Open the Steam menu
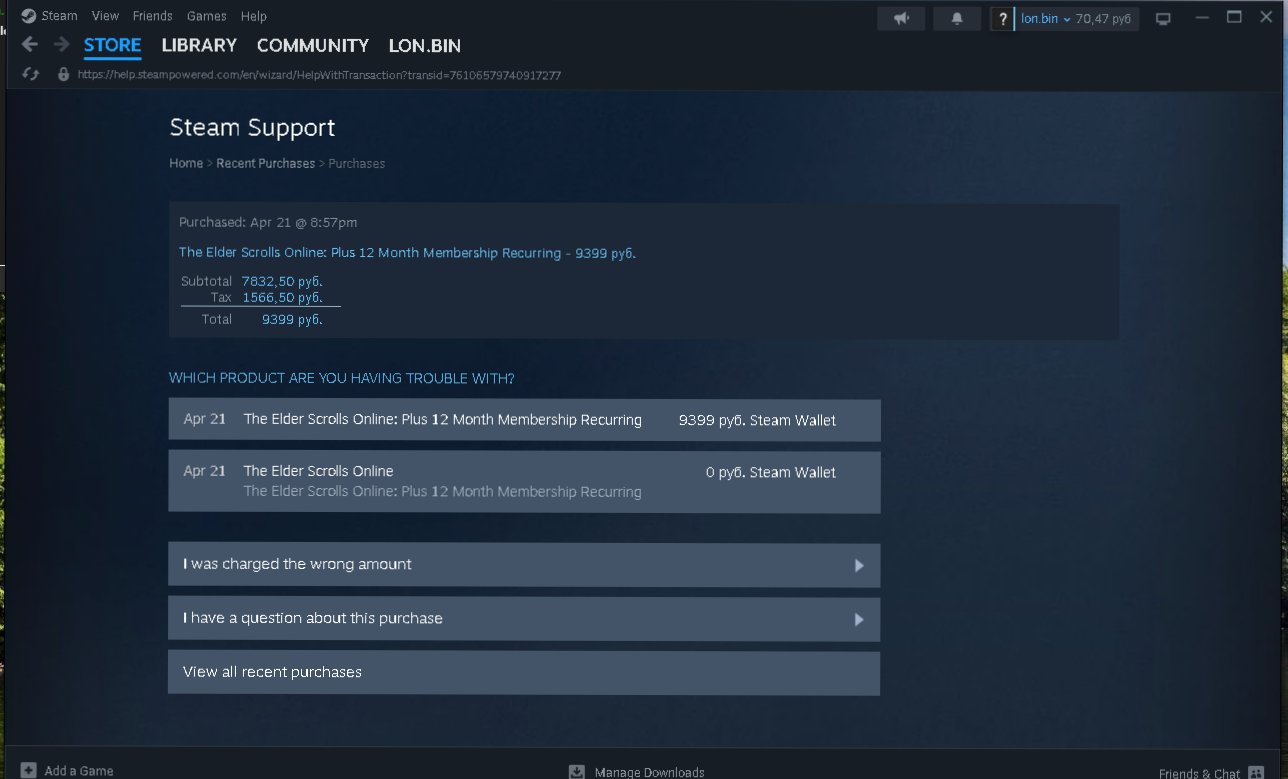Screen dimensions: 1288x779 (59, 16)
